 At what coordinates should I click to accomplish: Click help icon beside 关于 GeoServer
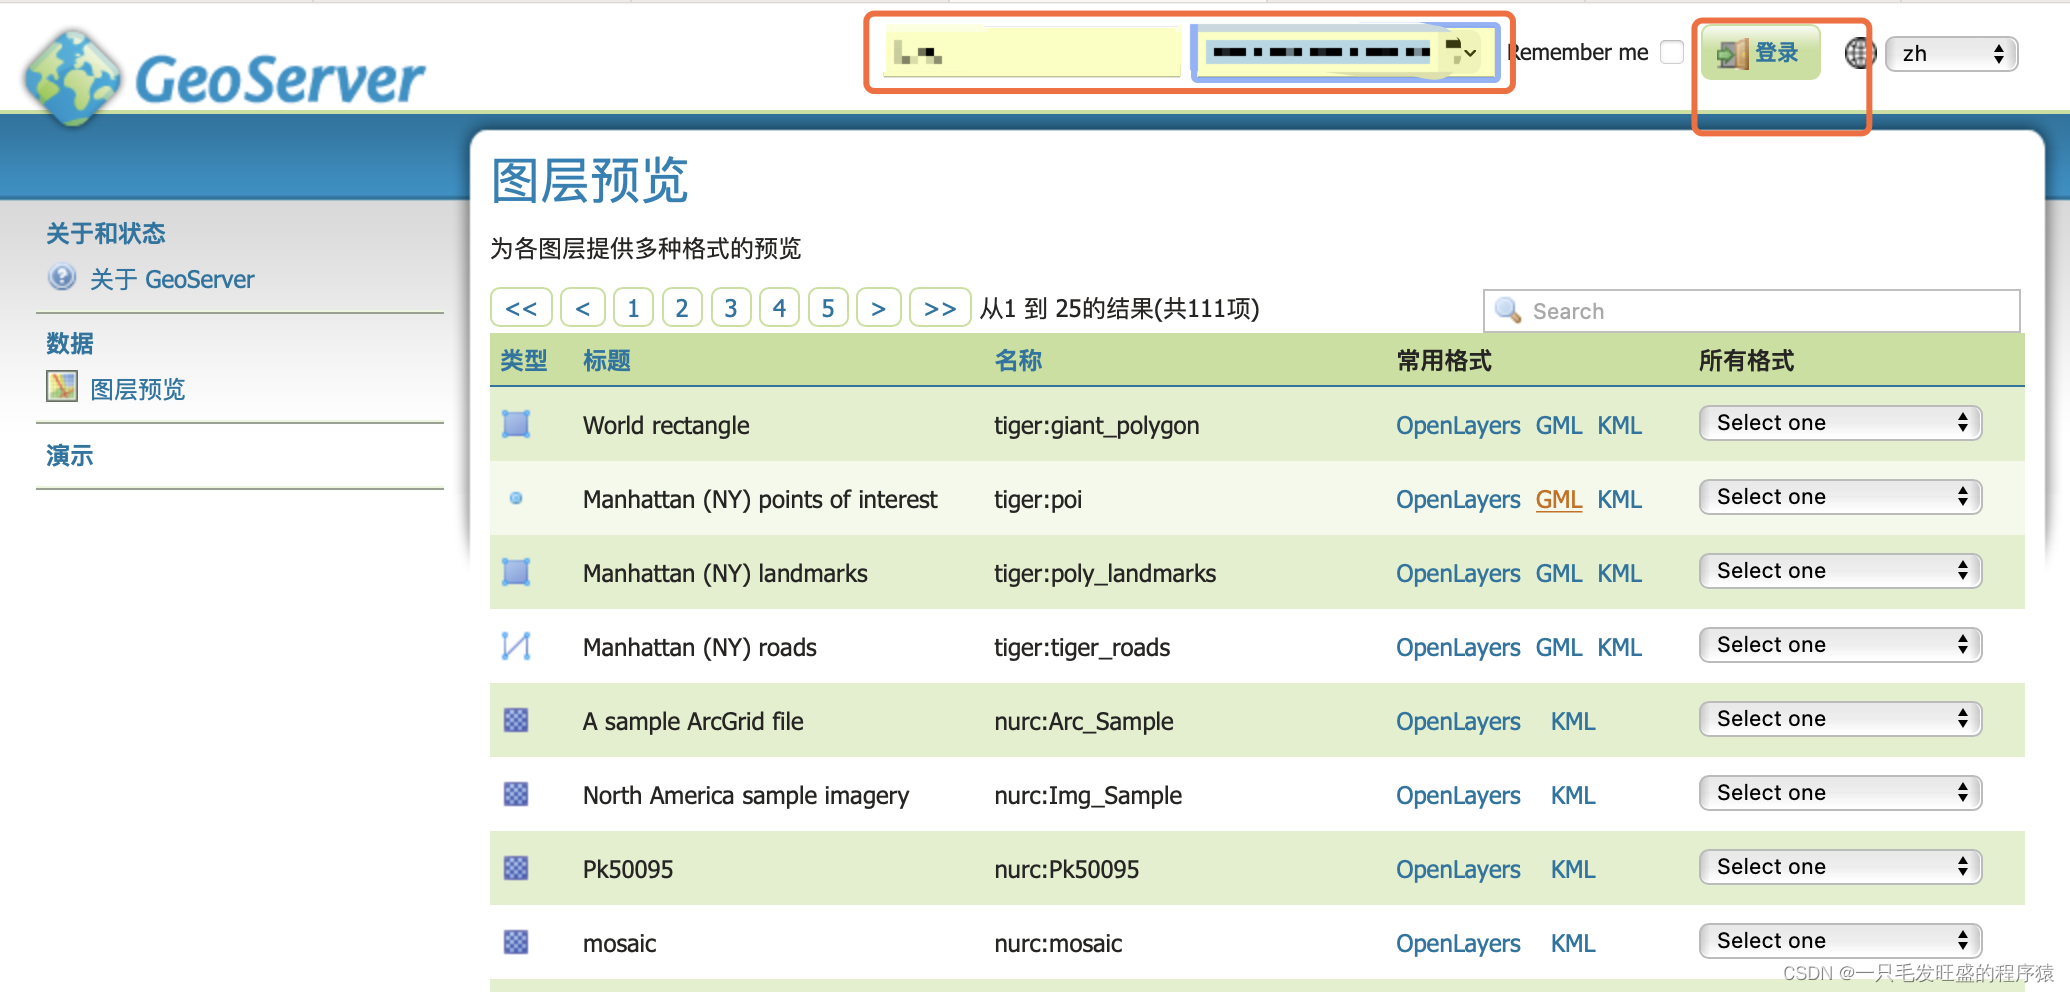pyautogui.click(x=62, y=277)
